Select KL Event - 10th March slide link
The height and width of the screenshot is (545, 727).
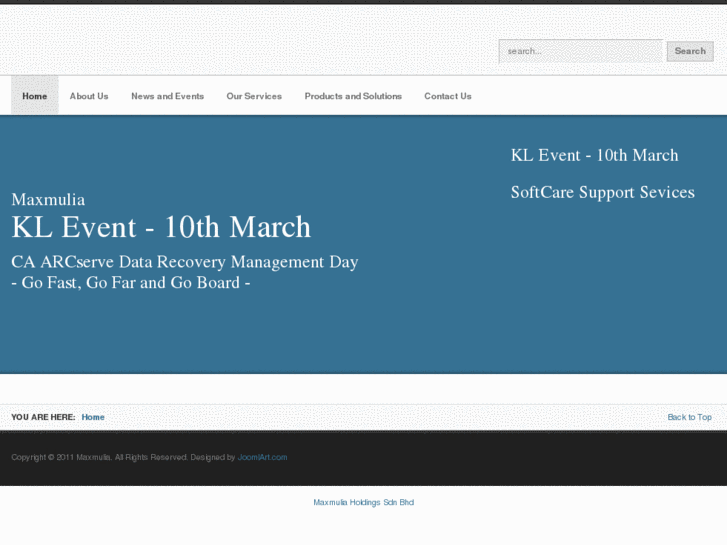tap(594, 155)
